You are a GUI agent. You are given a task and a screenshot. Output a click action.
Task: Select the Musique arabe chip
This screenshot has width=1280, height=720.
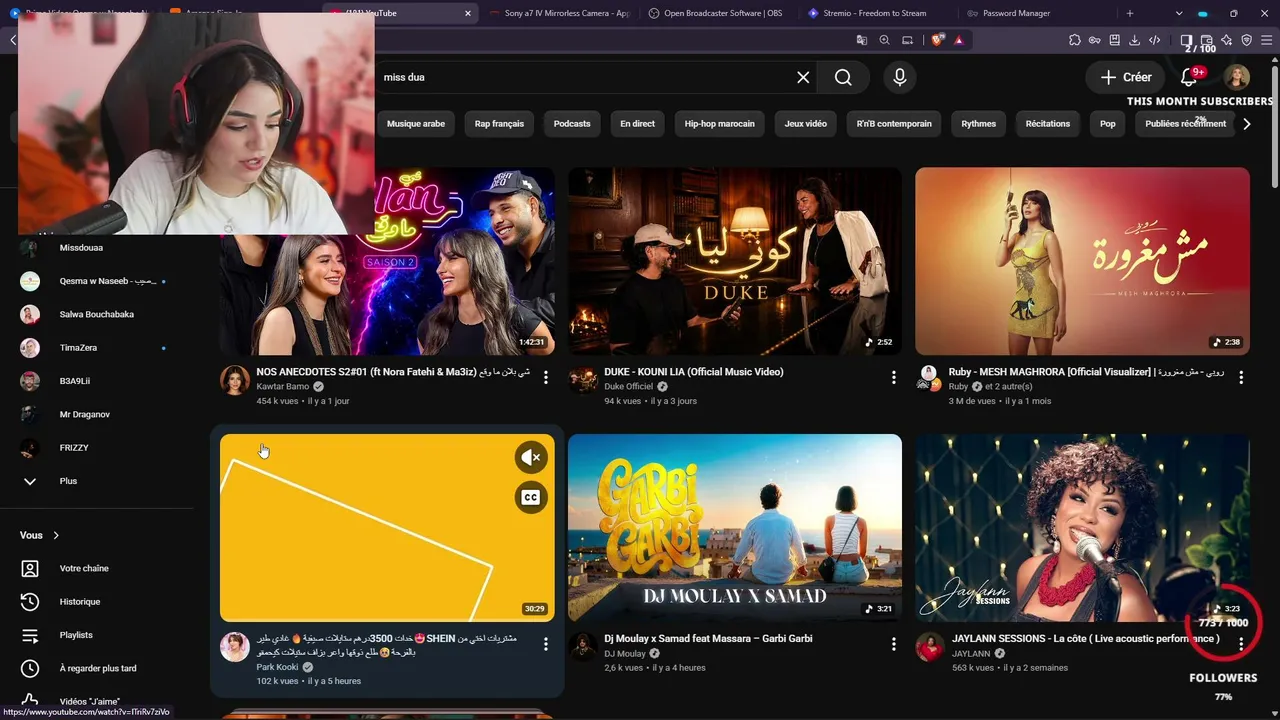click(x=416, y=124)
